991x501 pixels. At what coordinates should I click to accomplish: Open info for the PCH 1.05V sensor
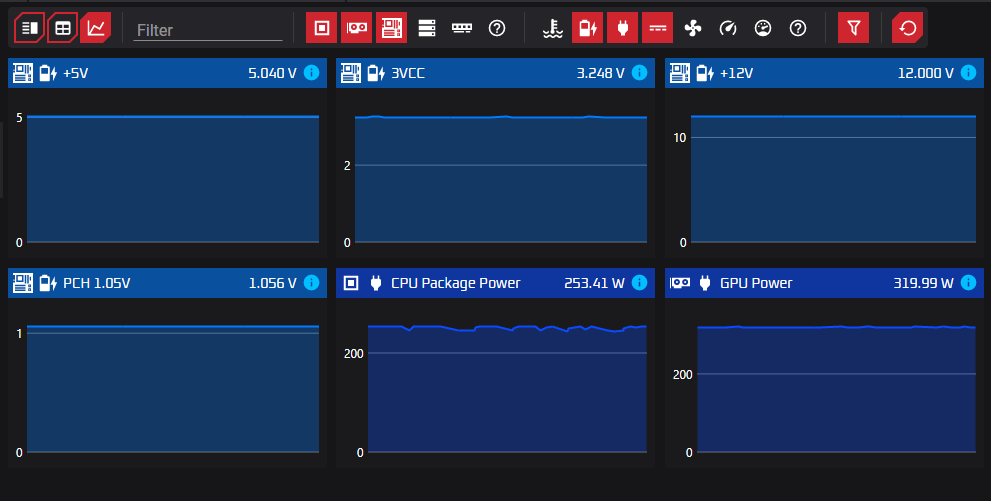point(311,283)
